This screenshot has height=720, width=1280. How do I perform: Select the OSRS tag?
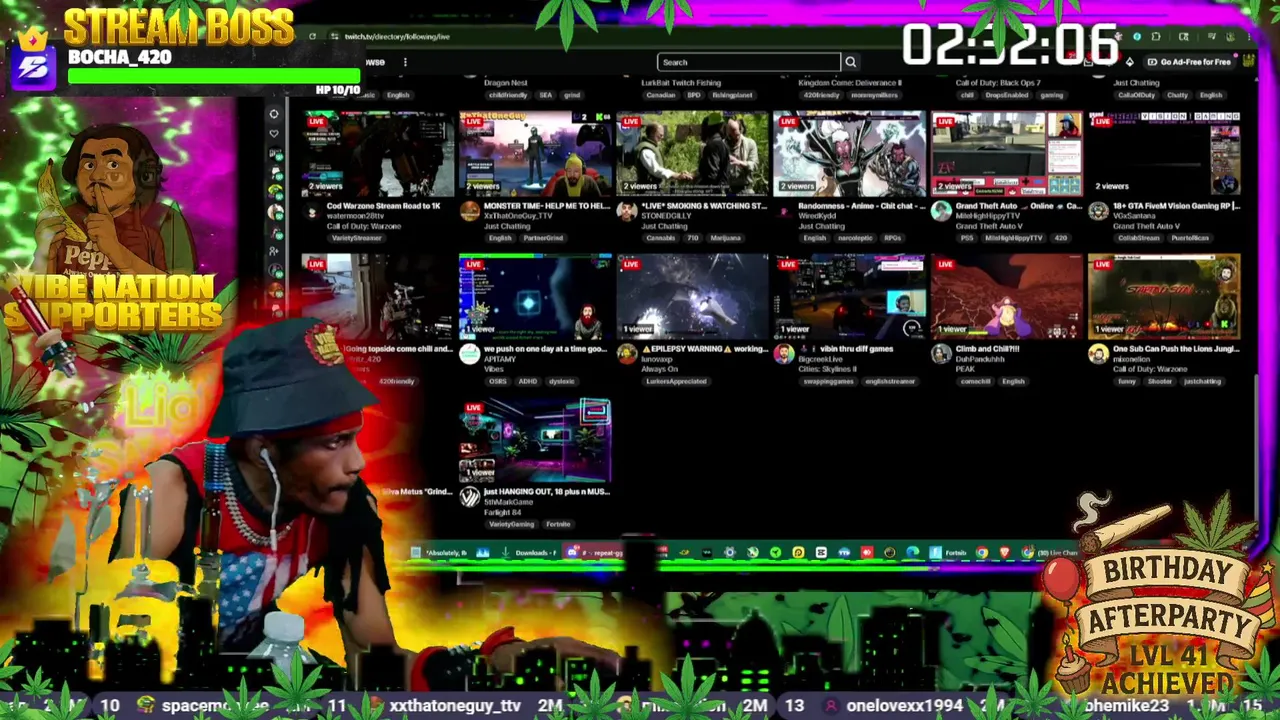[497, 381]
